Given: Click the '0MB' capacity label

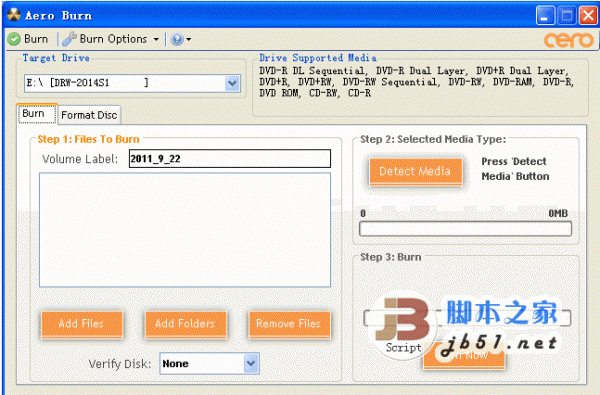Looking at the screenshot, I should pyautogui.click(x=558, y=213).
